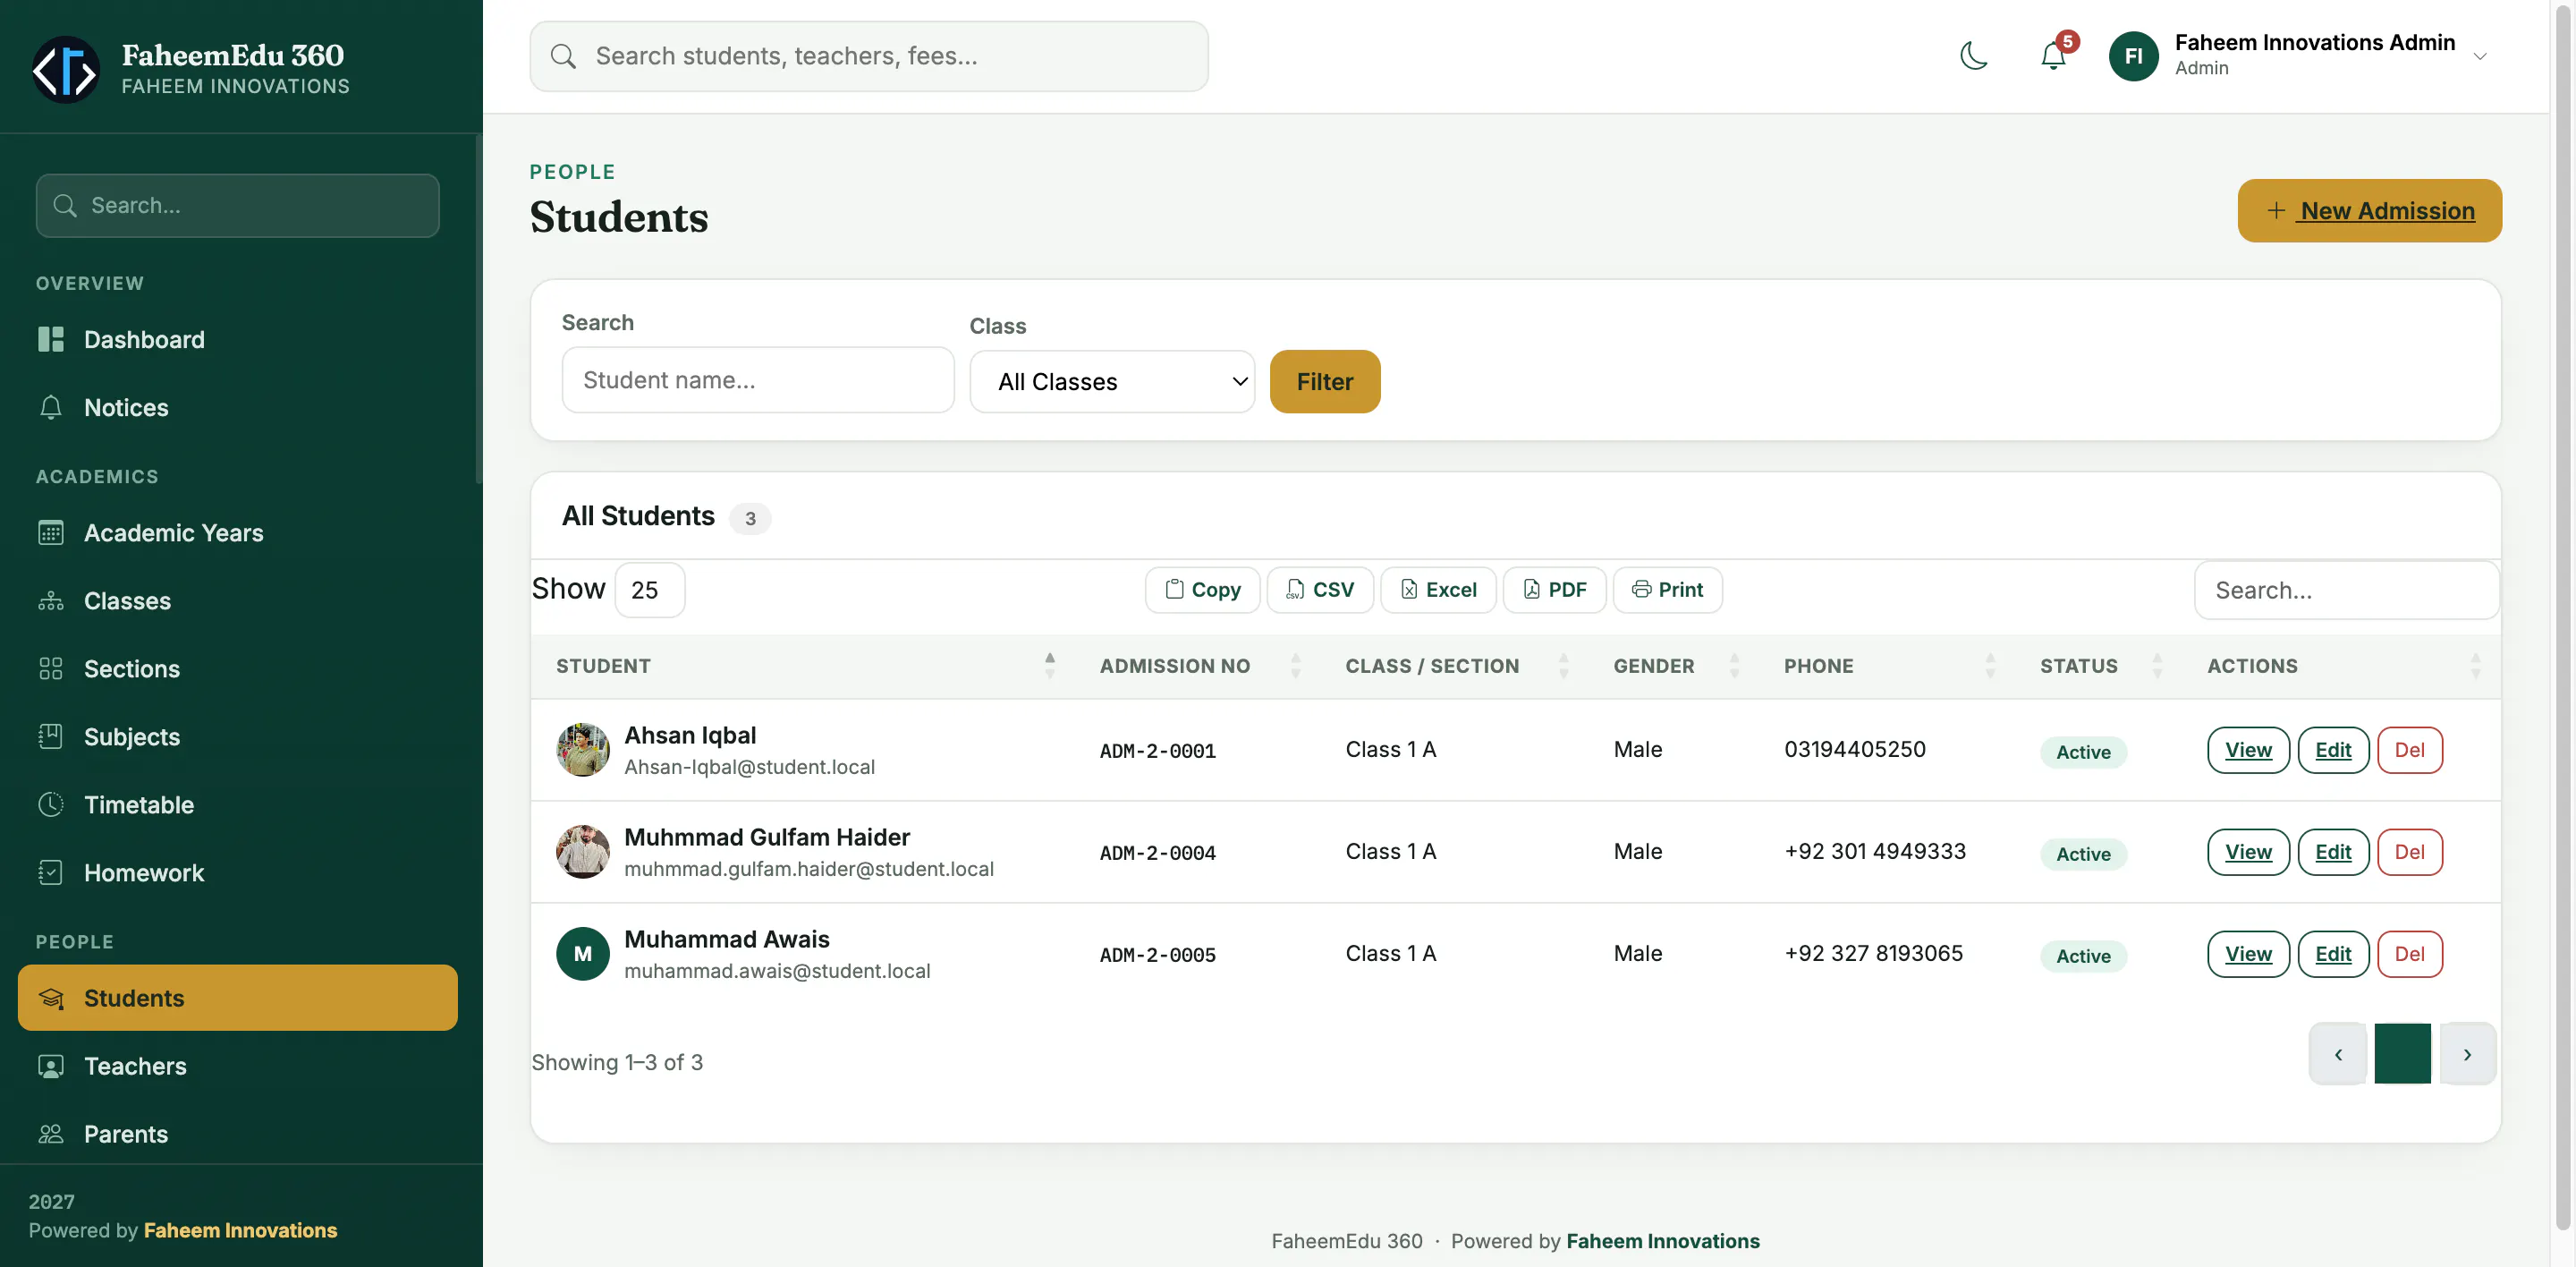
Task: Open Homework in the sidebar
Action: coord(237,873)
